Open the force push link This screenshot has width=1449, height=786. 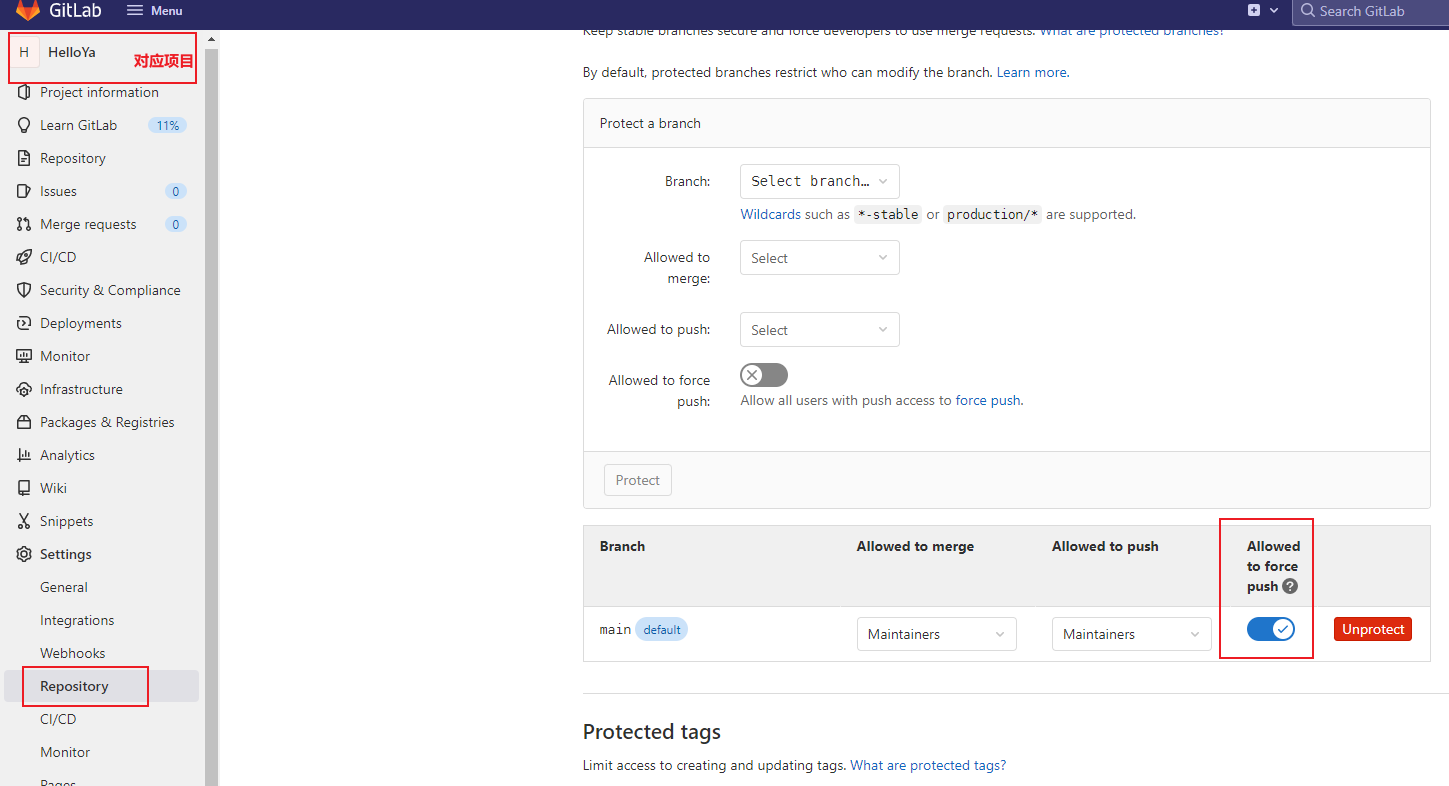(x=988, y=400)
